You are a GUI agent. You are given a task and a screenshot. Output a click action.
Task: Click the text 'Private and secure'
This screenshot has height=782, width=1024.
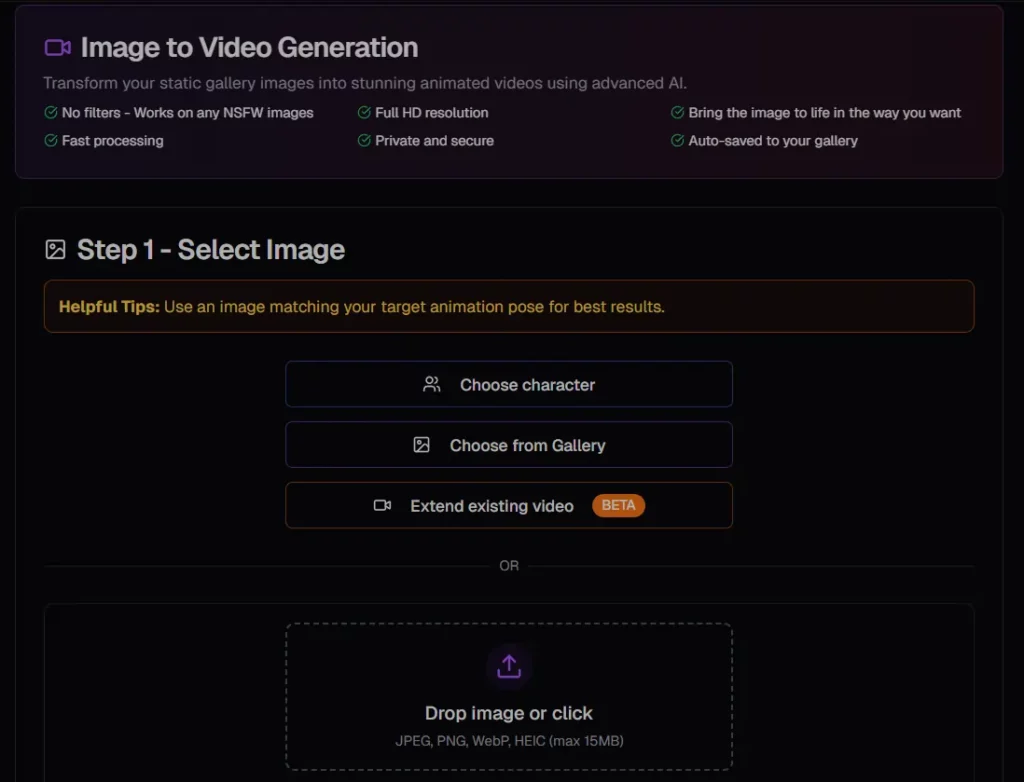tap(434, 140)
